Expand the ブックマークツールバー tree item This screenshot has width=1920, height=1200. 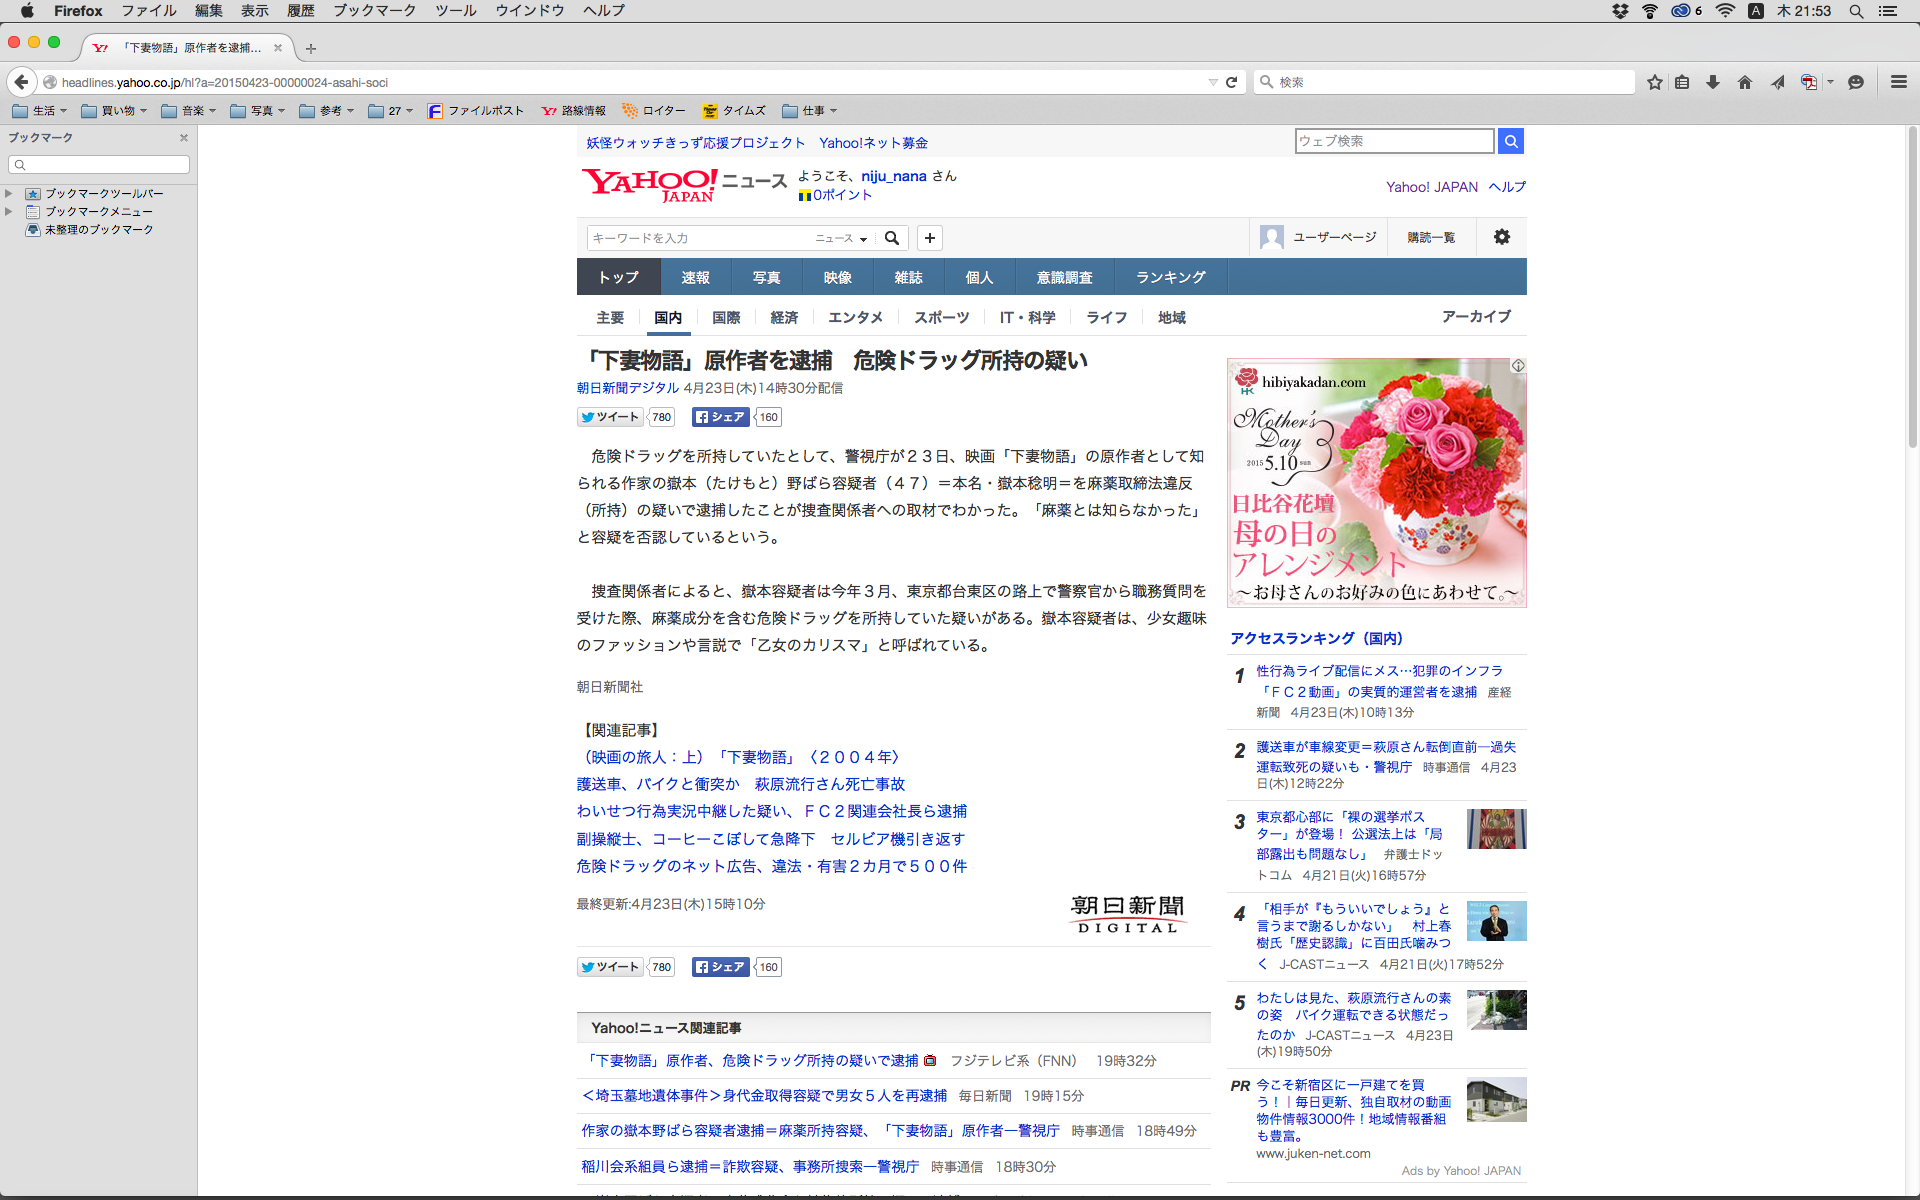[9, 193]
